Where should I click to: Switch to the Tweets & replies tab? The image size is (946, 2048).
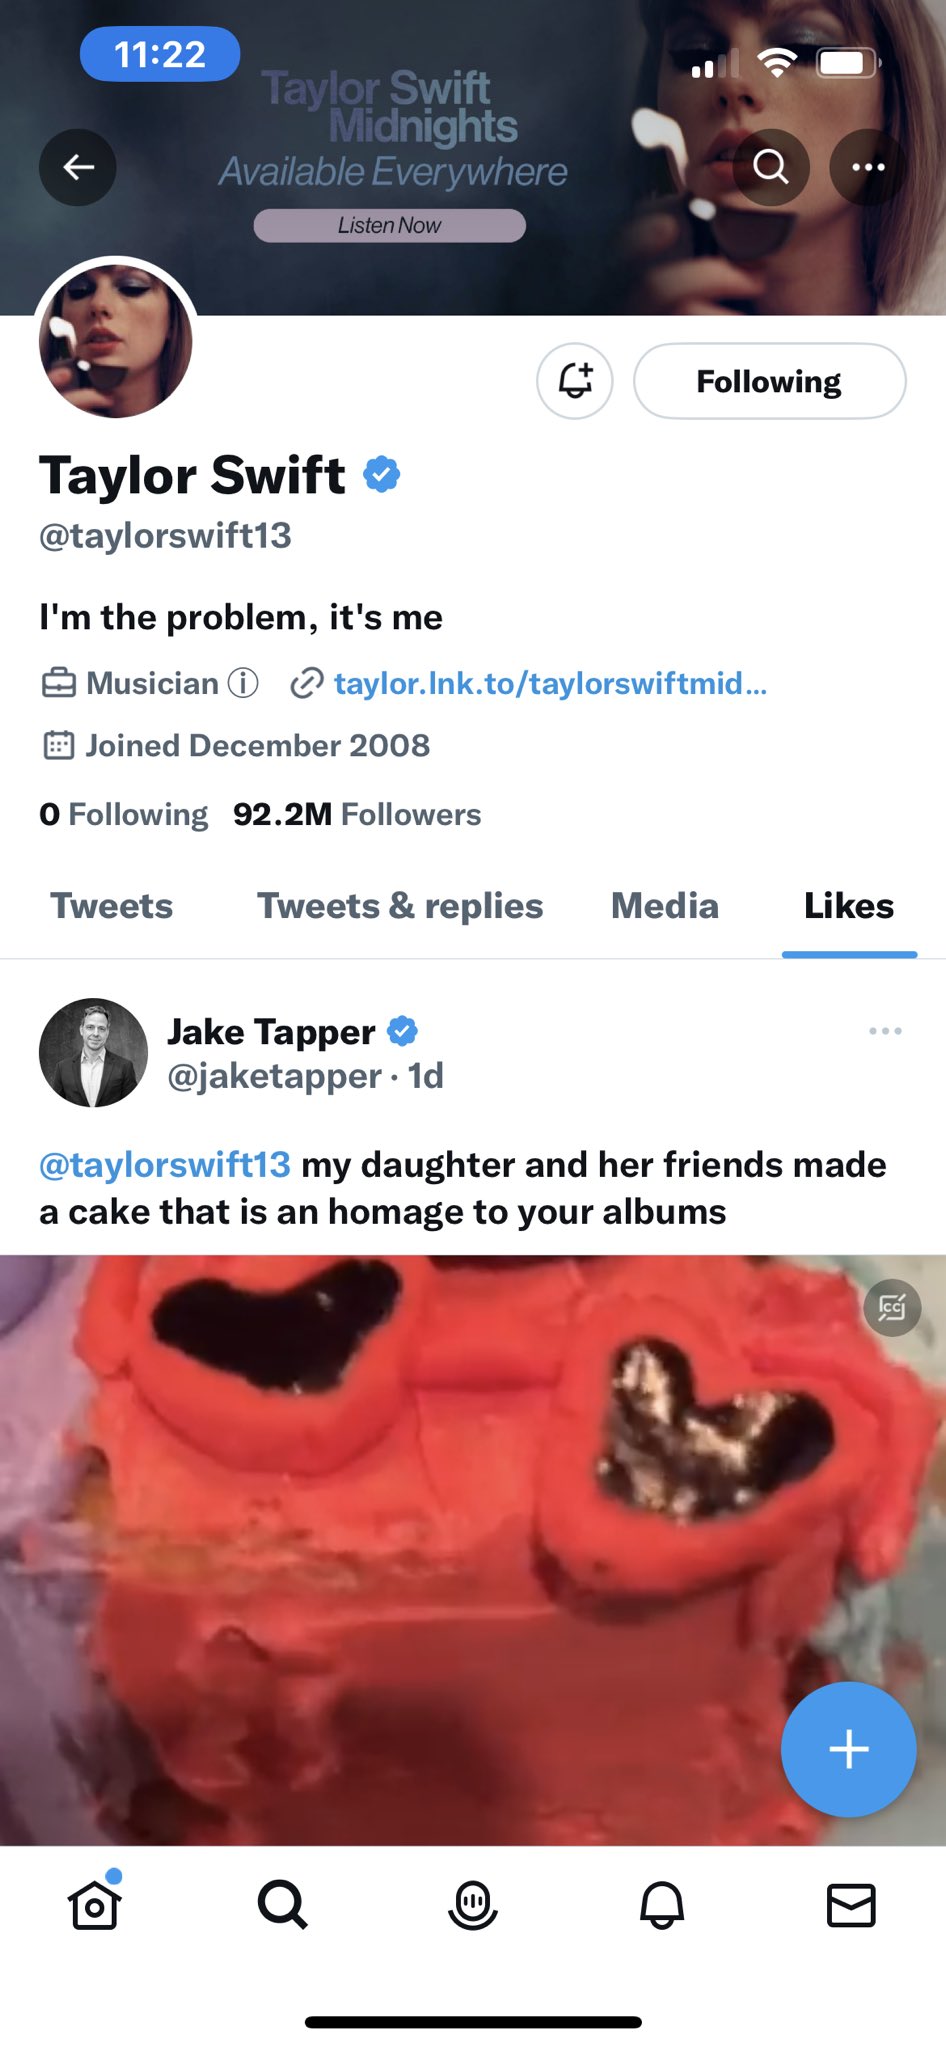click(x=400, y=906)
